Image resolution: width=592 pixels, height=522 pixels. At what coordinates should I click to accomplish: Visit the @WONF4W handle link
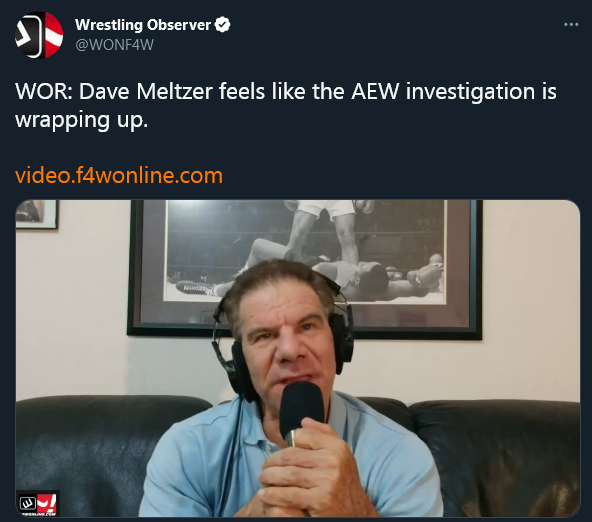[x=114, y=45]
